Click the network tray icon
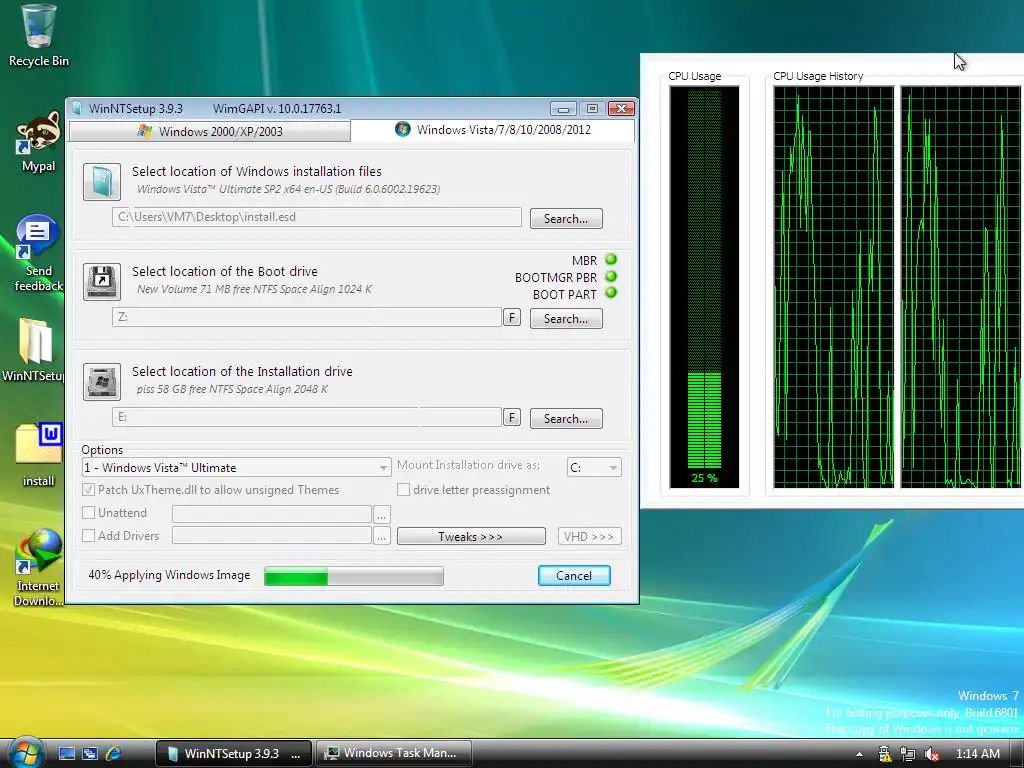This screenshot has width=1024, height=768. click(x=908, y=754)
